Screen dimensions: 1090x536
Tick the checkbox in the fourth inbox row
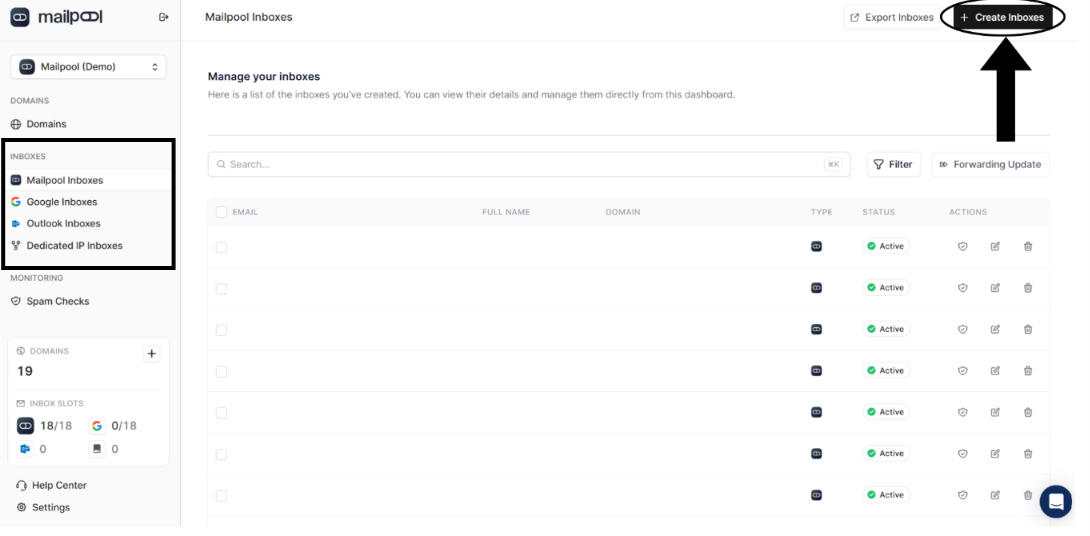[x=221, y=372]
